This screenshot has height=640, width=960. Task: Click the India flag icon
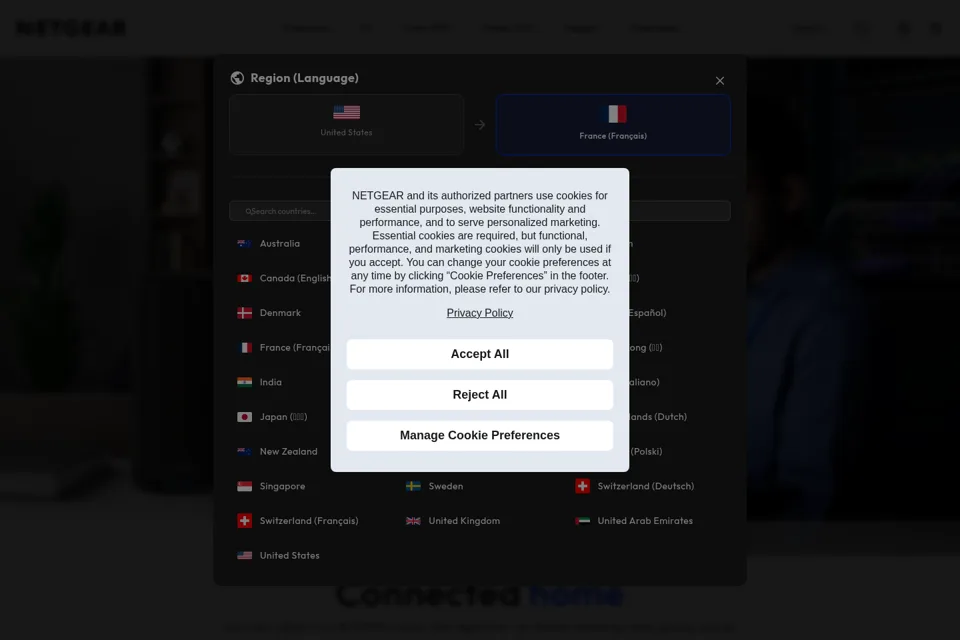coord(244,382)
